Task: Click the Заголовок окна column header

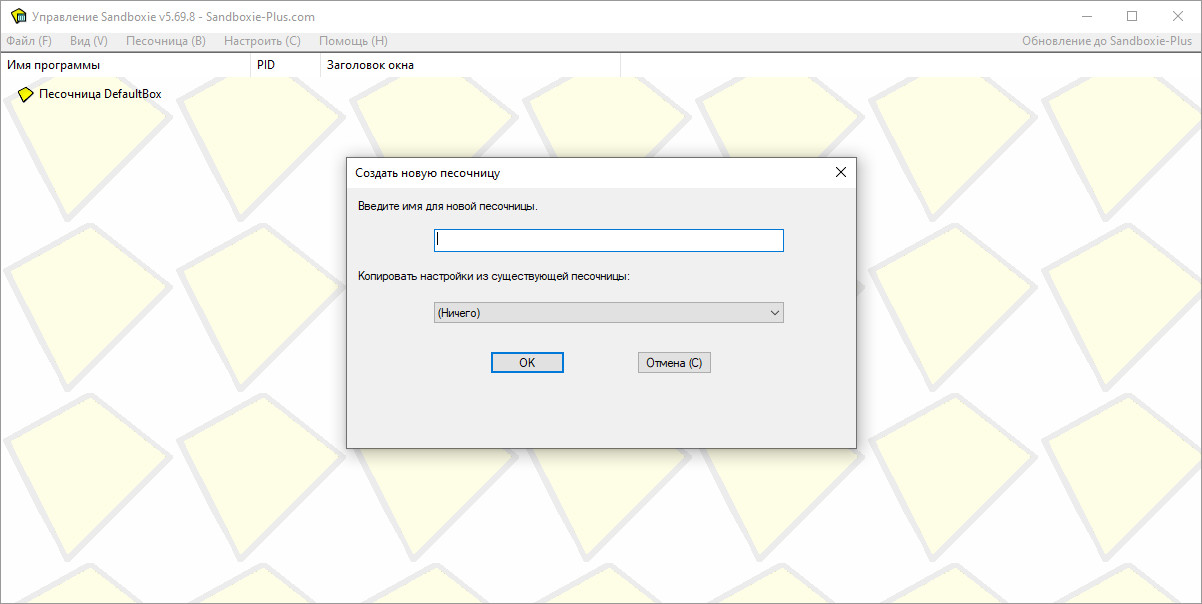Action: tap(470, 65)
